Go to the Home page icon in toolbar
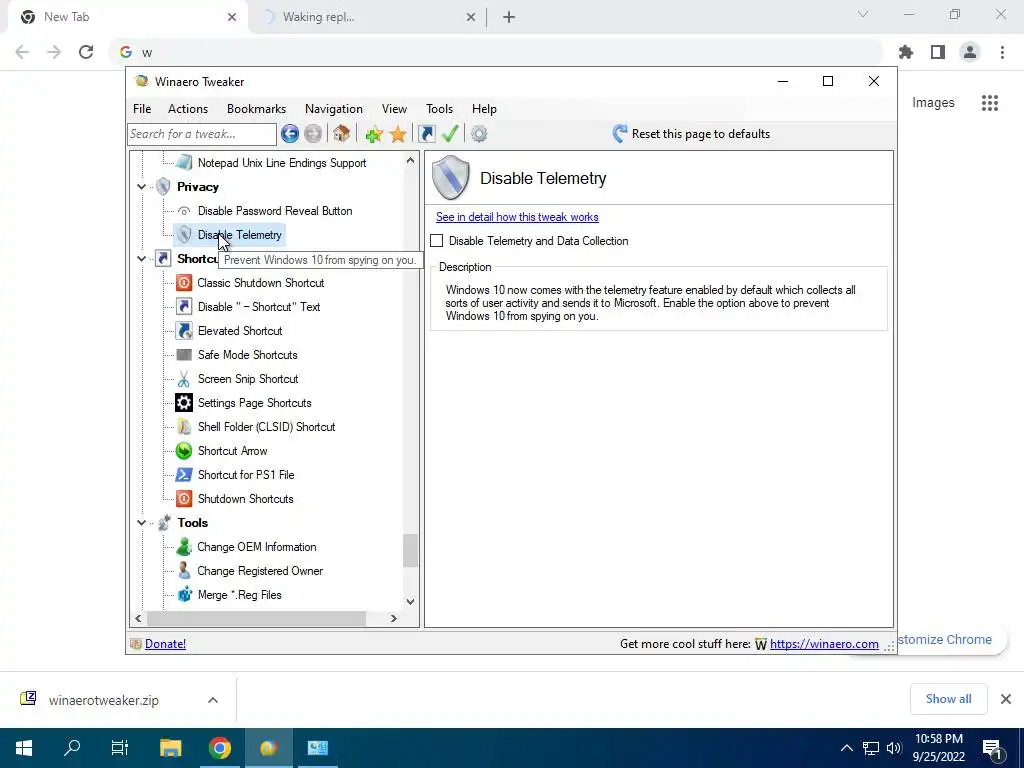The image size is (1024, 768). click(342, 134)
